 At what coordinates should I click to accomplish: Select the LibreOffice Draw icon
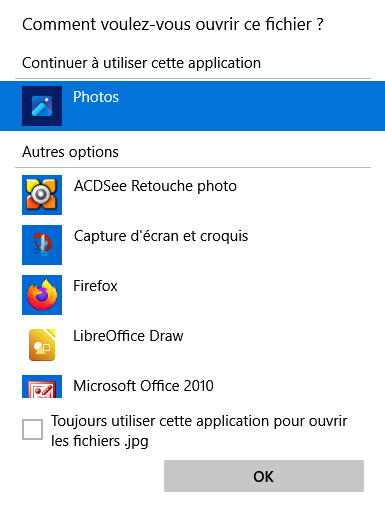tap(42, 345)
